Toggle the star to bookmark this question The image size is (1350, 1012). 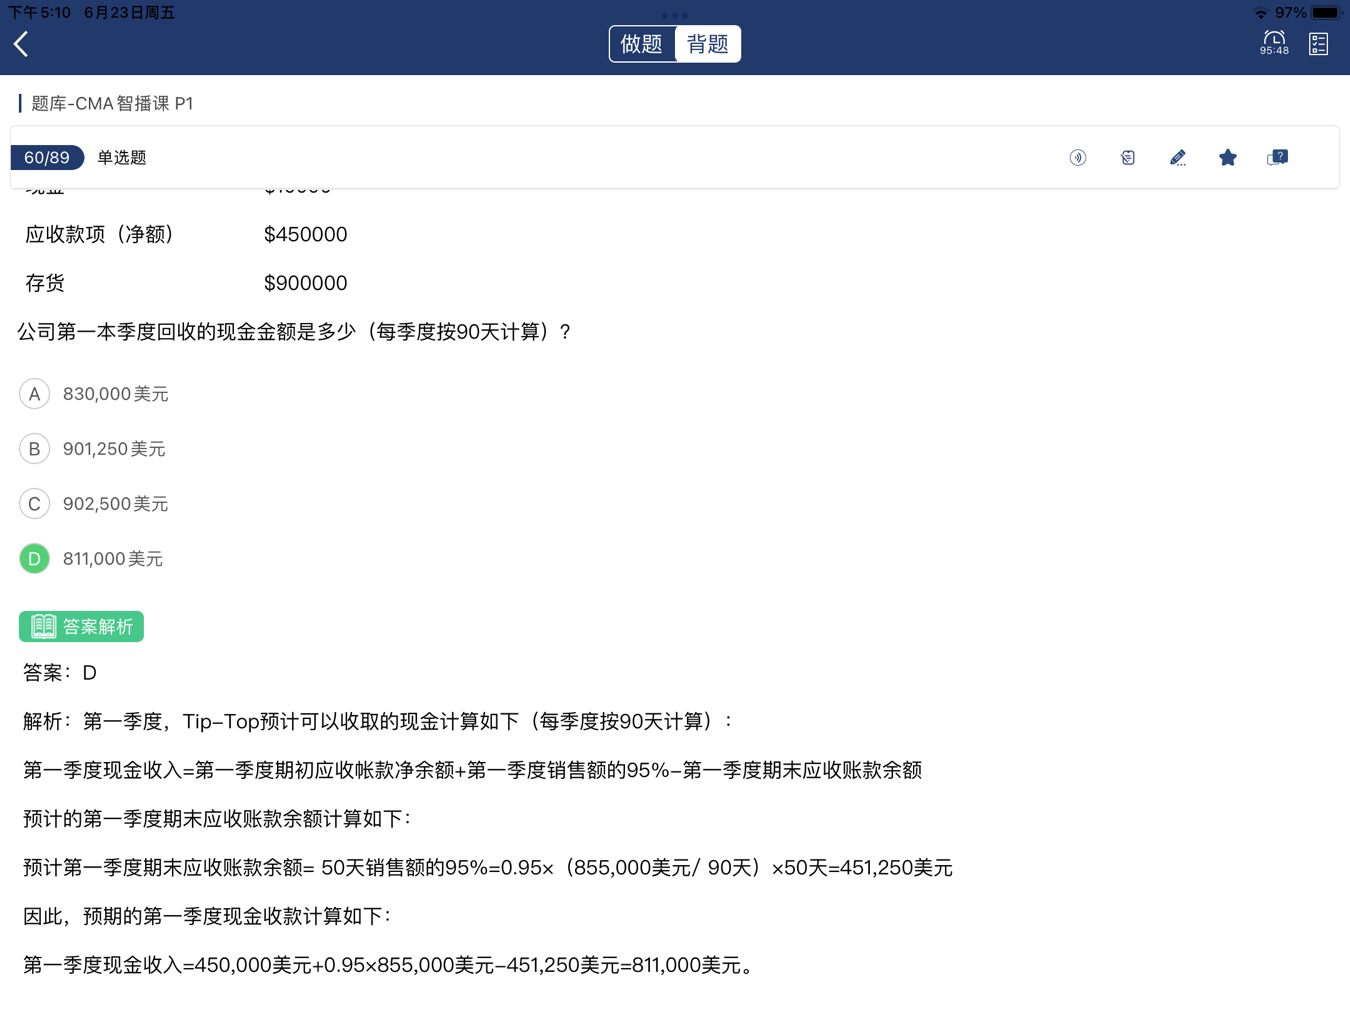point(1227,158)
